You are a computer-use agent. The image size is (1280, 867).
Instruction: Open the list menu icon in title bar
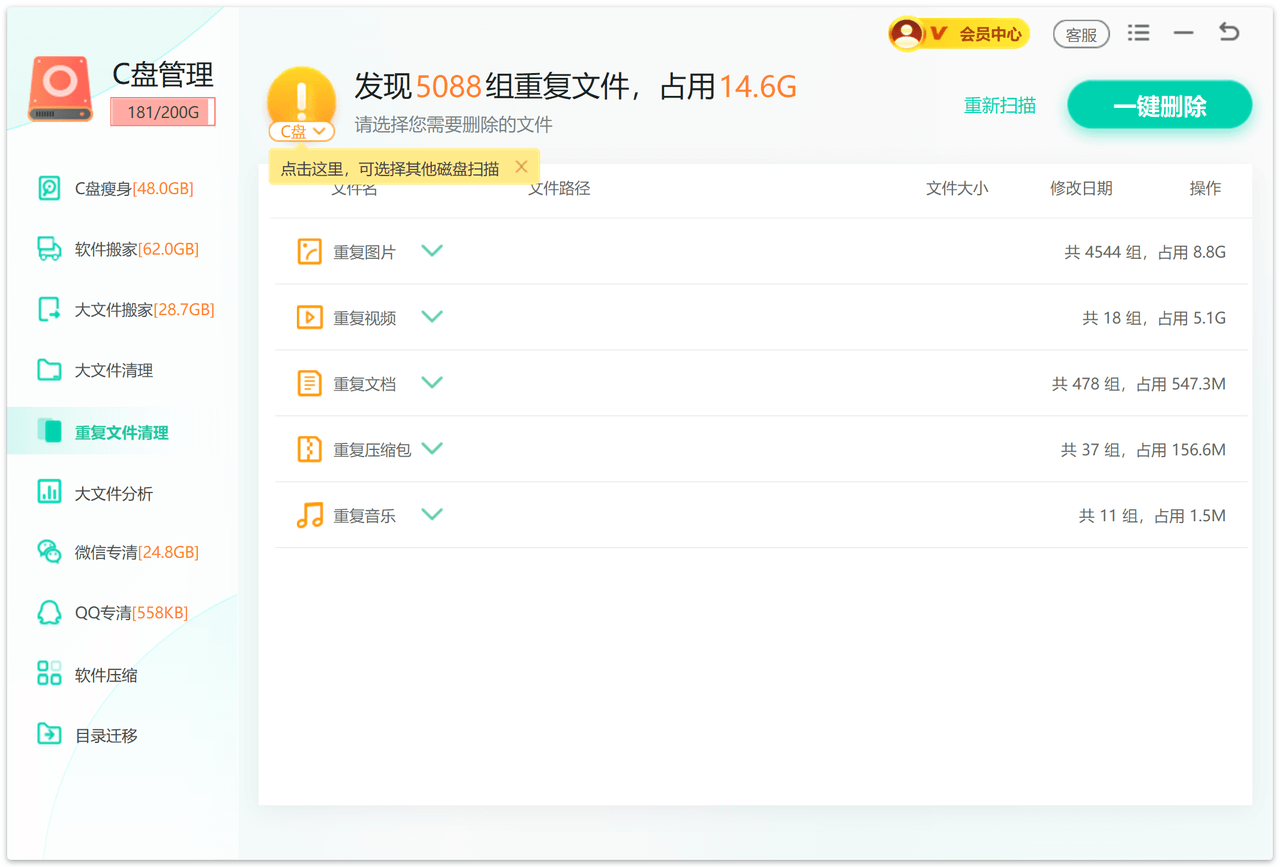(1138, 33)
